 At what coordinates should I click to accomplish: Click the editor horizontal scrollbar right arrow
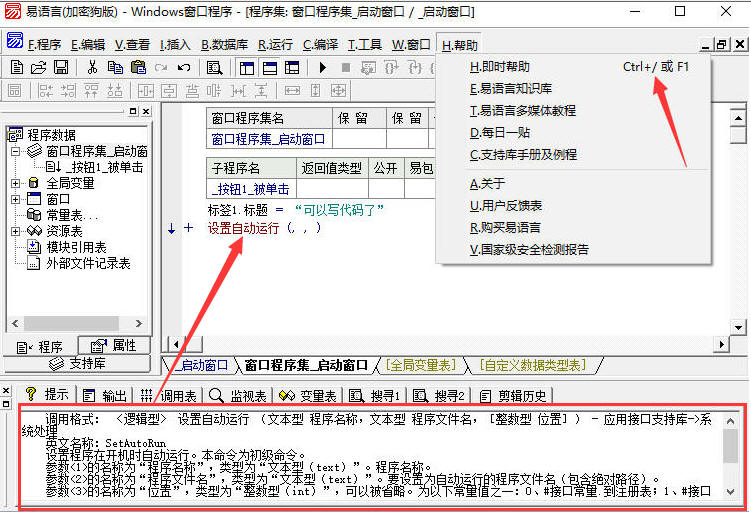(722, 344)
